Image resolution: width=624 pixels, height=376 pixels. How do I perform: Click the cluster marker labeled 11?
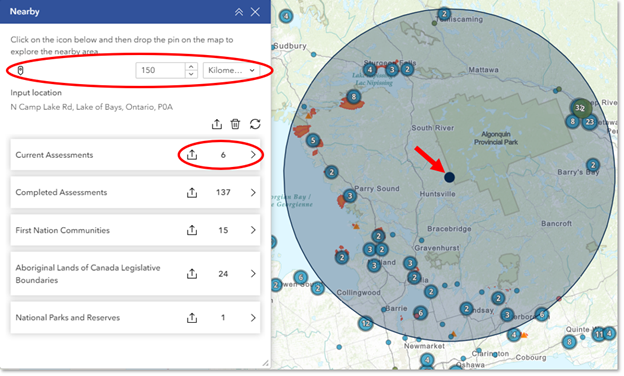coord(599,334)
